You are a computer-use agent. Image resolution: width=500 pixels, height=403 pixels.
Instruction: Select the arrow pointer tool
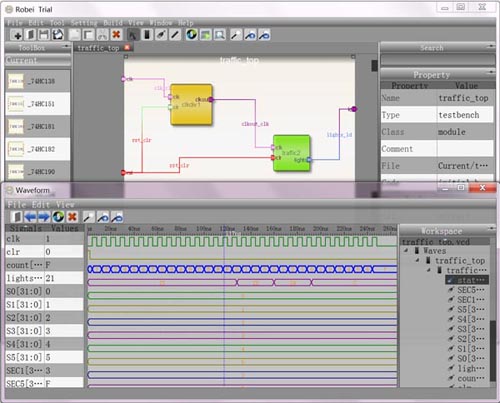133,35
